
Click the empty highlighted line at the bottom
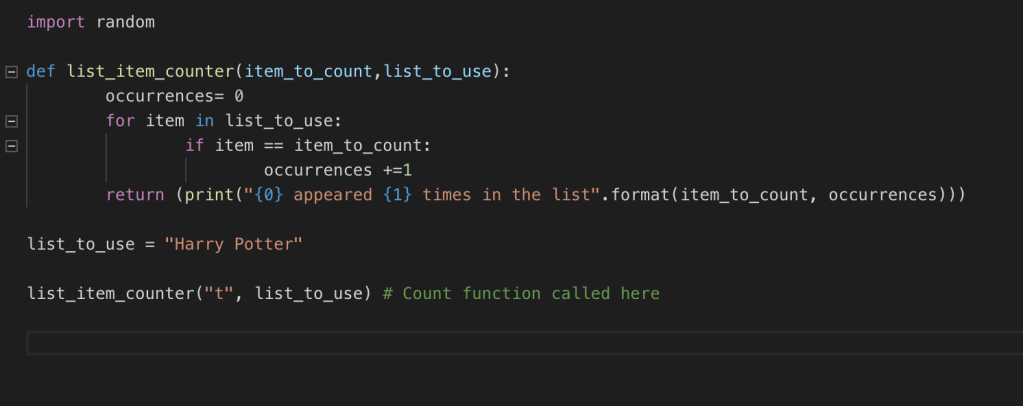(x=500, y=343)
